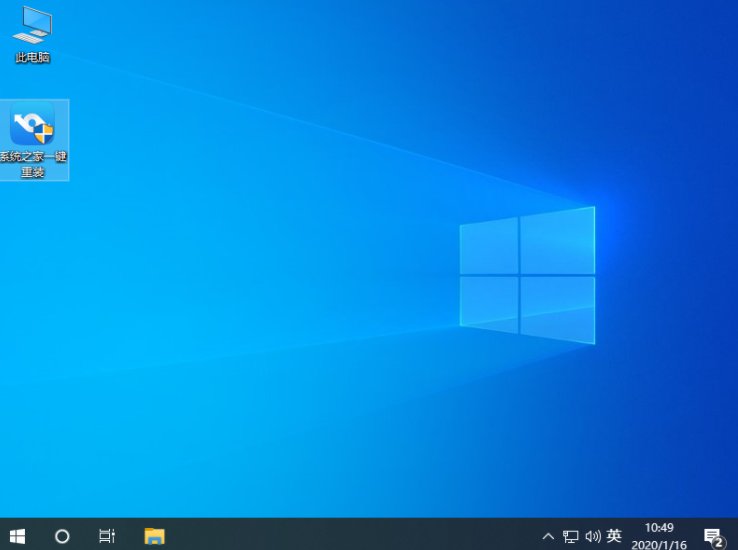The width and height of the screenshot is (738, 550).
Task: Click the 系统之家一键重装 text label
Action: pyautogui.click(x=33, y=165)
